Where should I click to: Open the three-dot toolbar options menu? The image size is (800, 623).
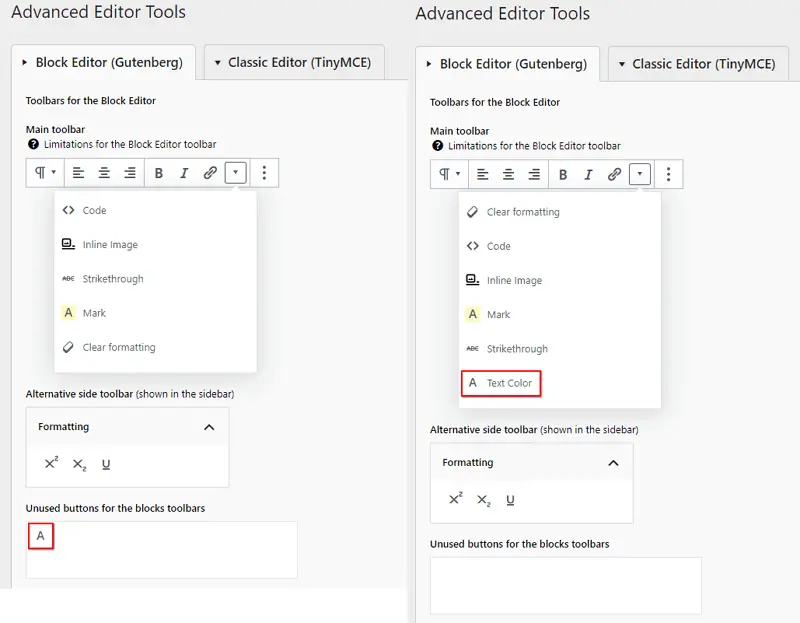tap(264, 173)
